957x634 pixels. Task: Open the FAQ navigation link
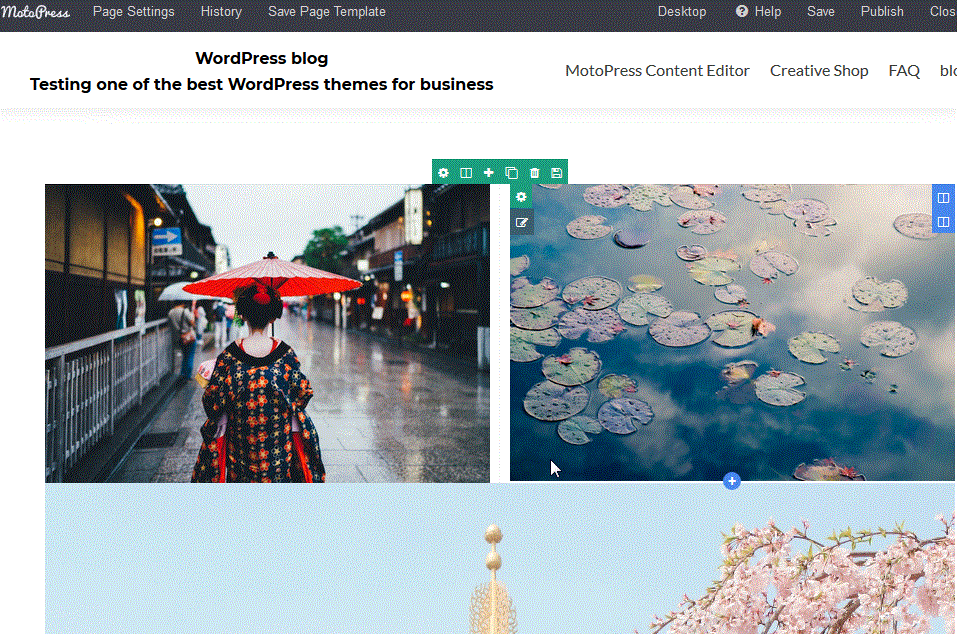pyautogui.click(x=904, y=71)
